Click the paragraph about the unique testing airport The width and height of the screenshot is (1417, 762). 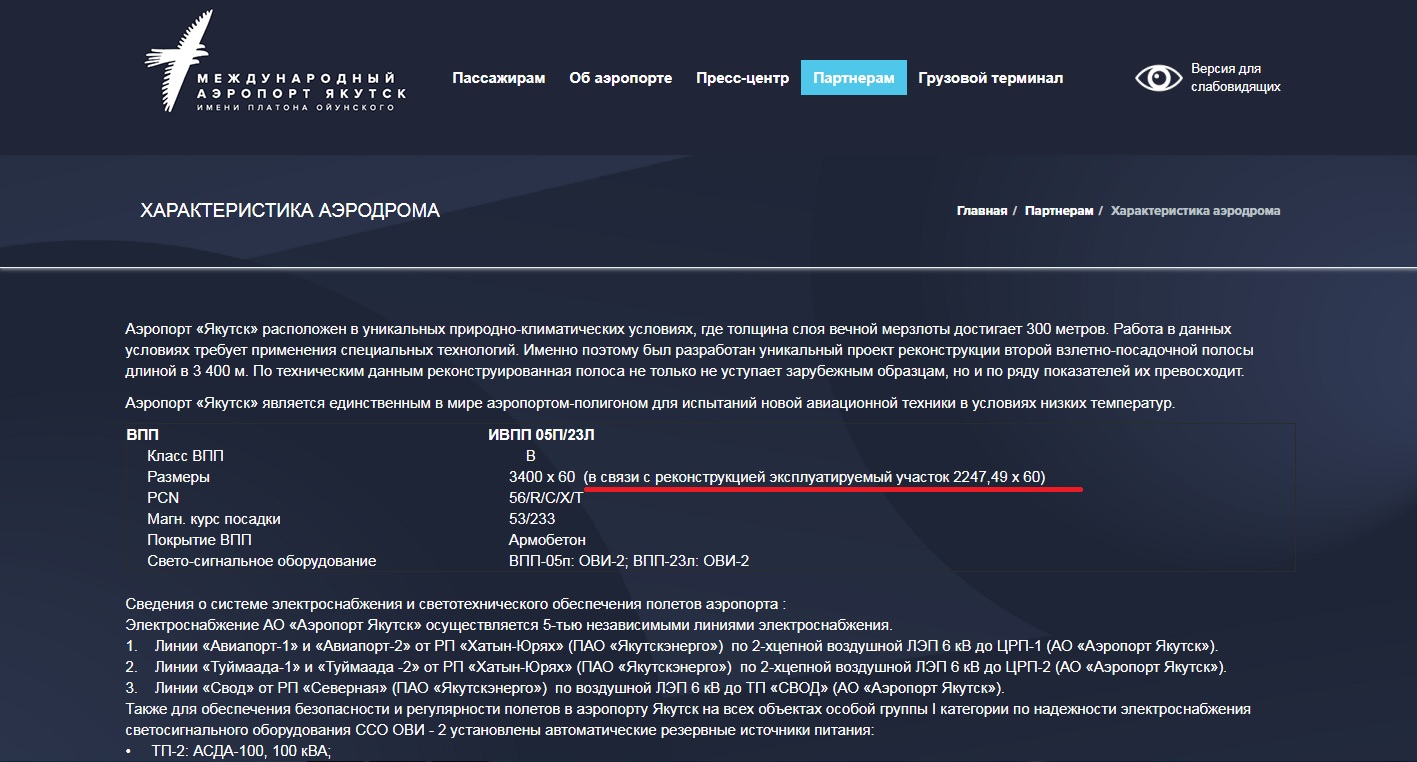coord(649,403)
